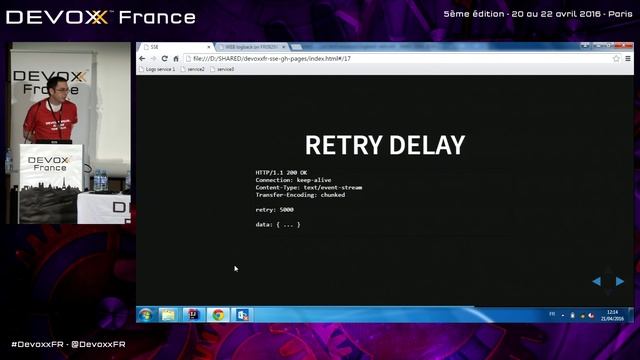Click the "Content-Type: text/event-stream" line
Screen dimensions: 640x360
click(x=309, y=188)
